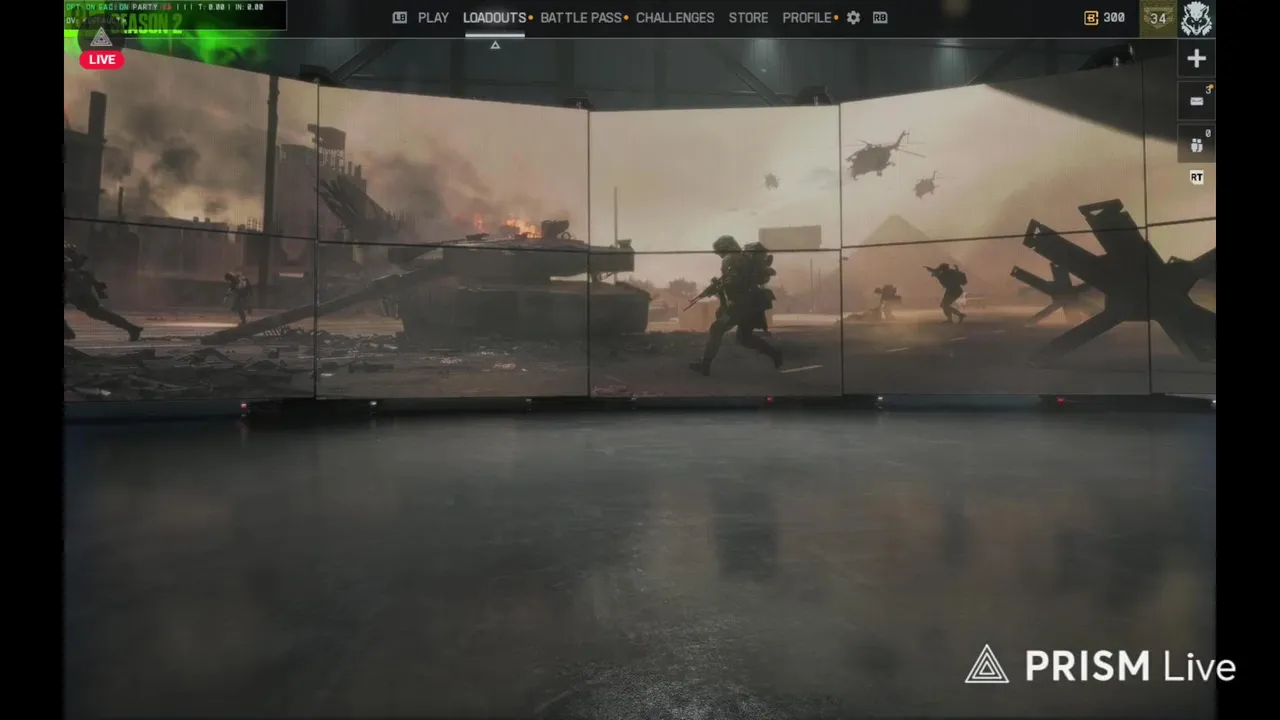Open the player emblem avatar

1196,18
